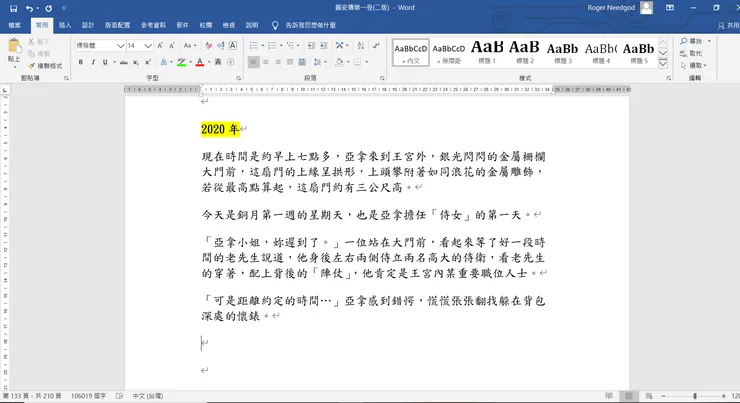Open the font name dropdown

[x=120, y=45]
